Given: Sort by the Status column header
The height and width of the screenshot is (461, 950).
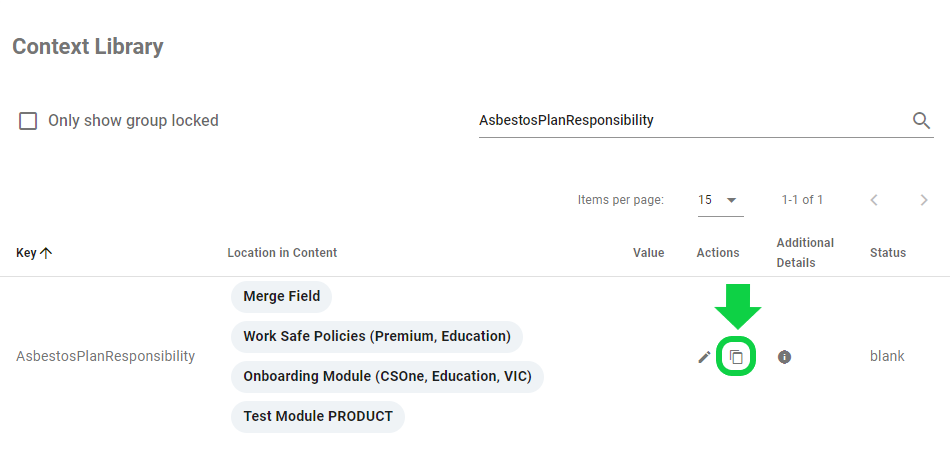Looking at the screenshot, I should (x=888, y=253).
